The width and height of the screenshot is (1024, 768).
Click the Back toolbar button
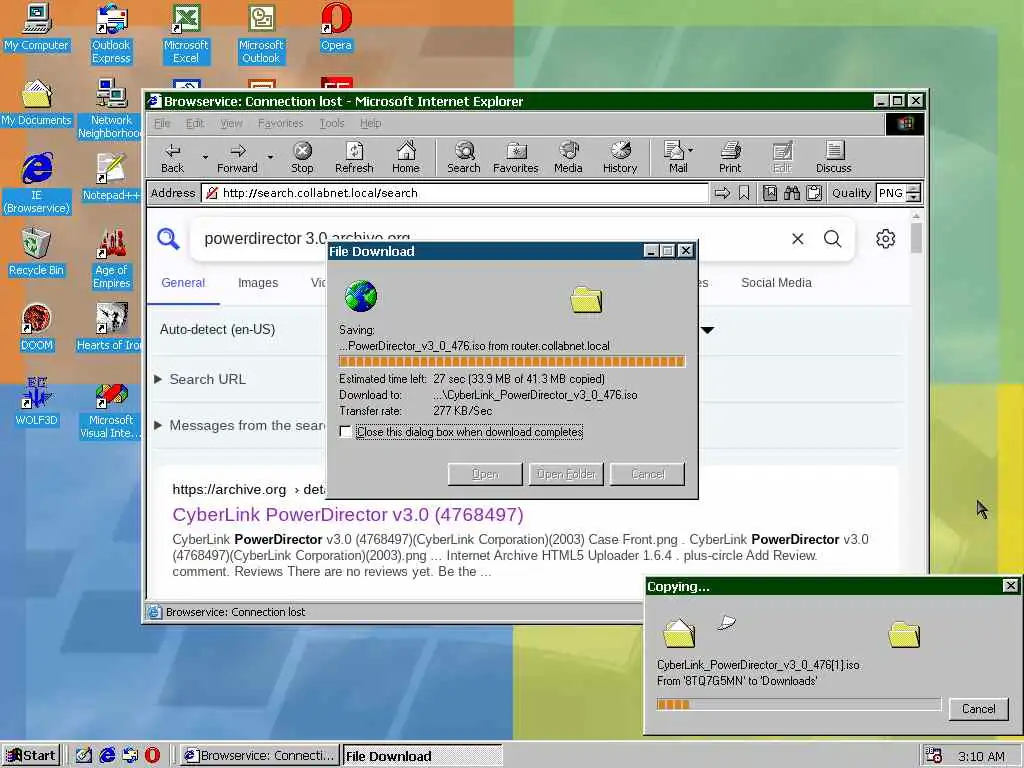point(172,158)
